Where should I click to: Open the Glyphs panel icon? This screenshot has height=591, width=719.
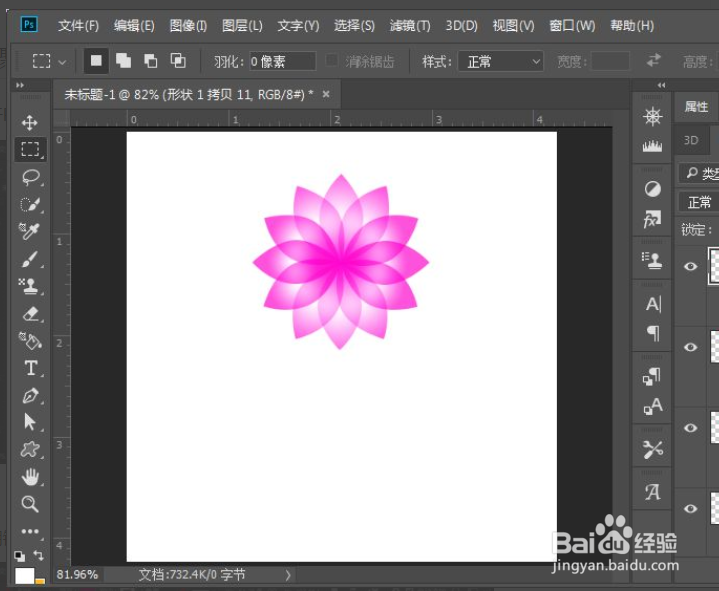(x=653, y=492)
